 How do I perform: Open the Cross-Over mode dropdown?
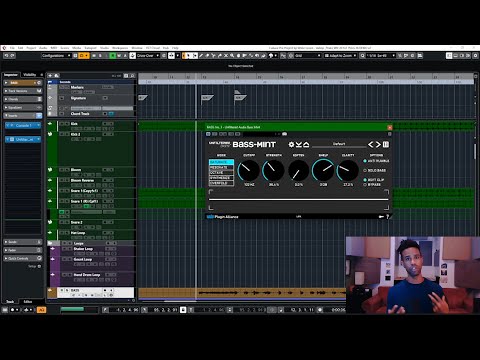[148, 56]
